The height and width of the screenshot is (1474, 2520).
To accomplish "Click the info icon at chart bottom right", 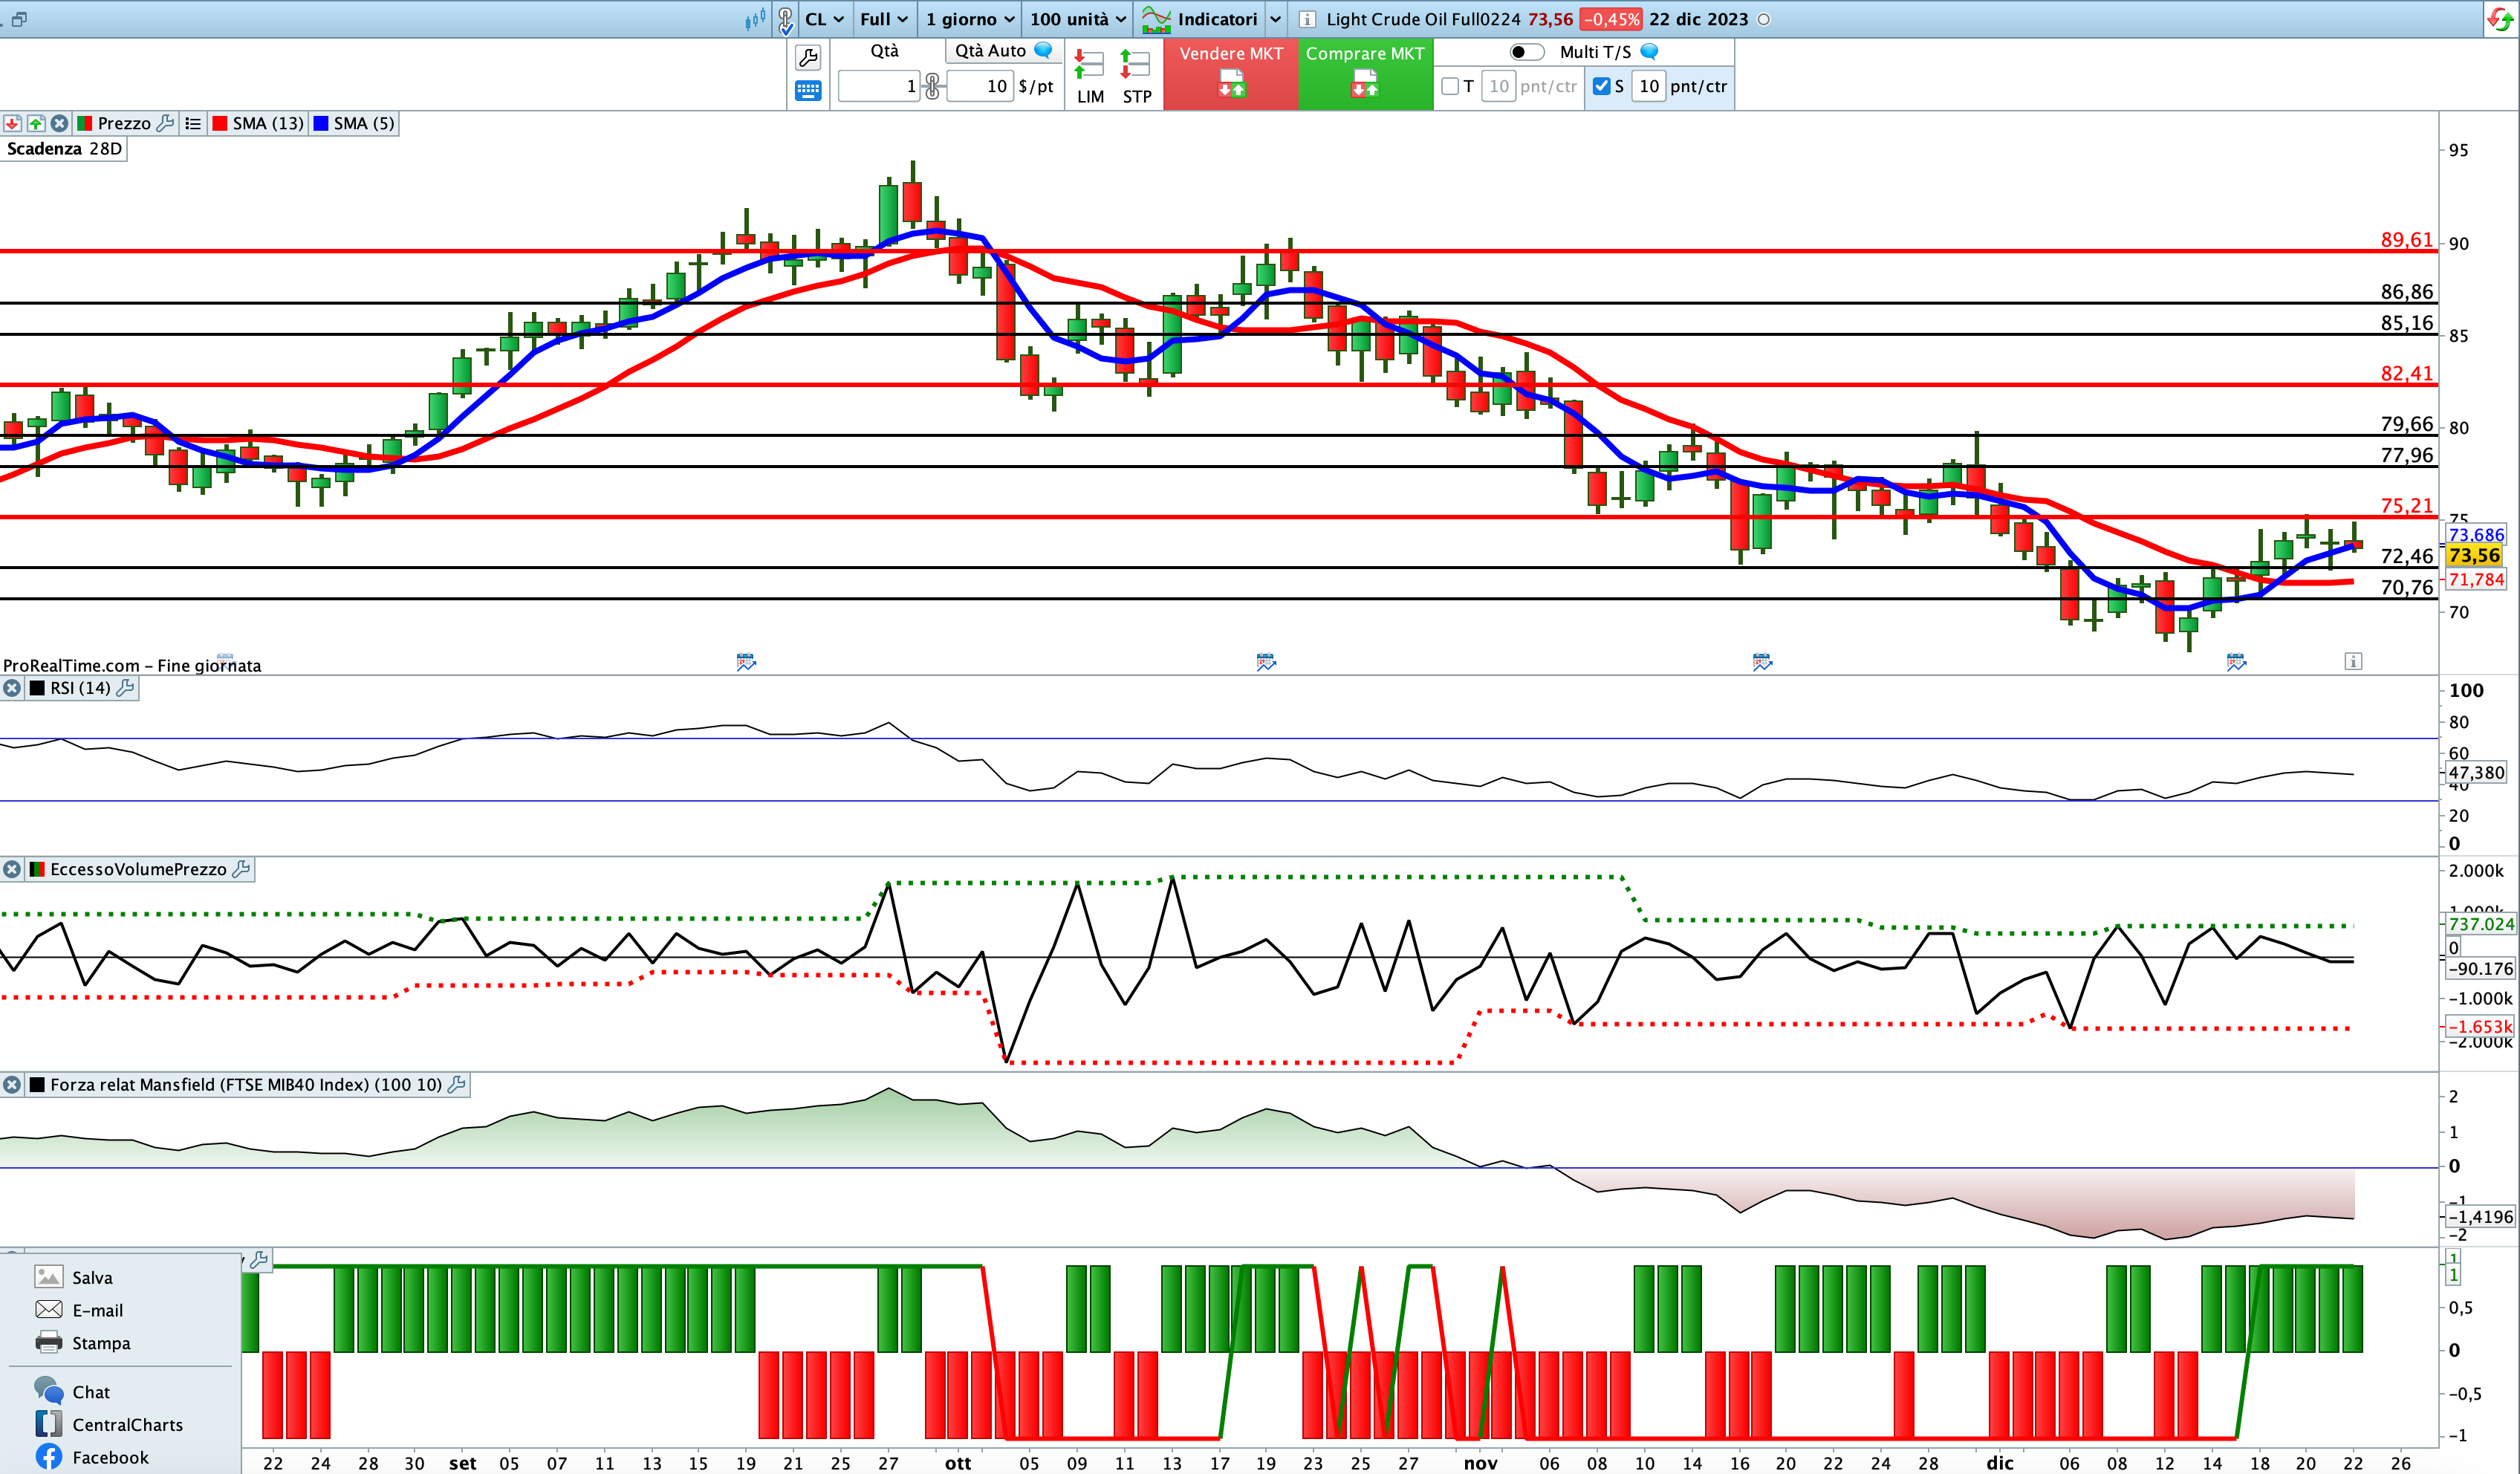I will pos(2353,661).
